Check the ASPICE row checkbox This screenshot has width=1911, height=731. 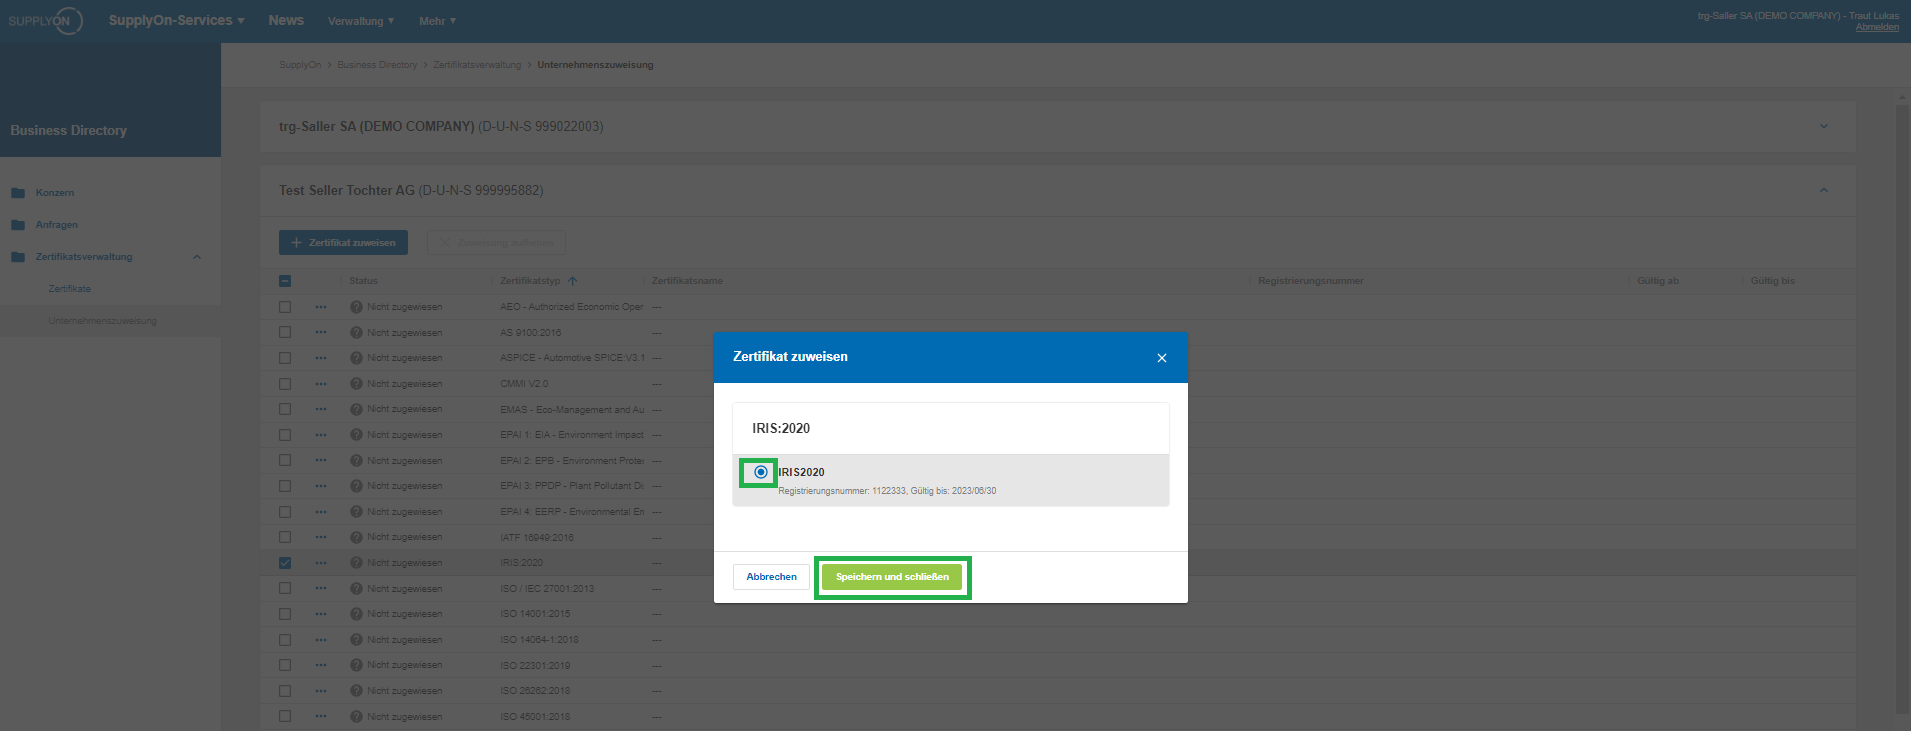[285, 358]
